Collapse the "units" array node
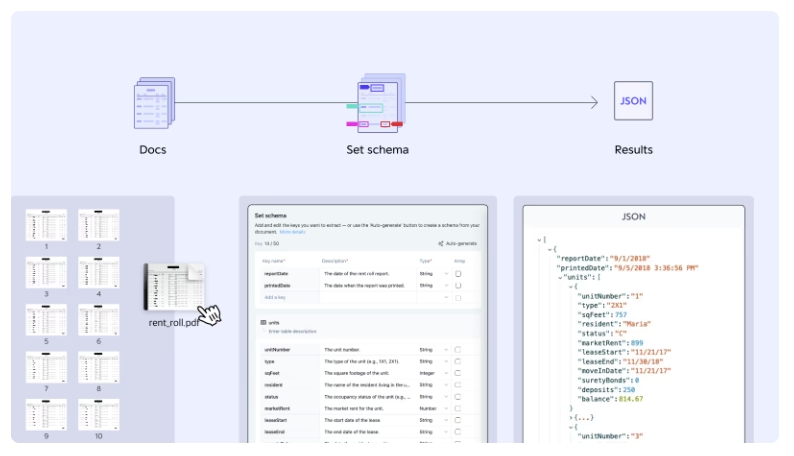Screen dimensions: 794x456 click(x=560, y=277)
